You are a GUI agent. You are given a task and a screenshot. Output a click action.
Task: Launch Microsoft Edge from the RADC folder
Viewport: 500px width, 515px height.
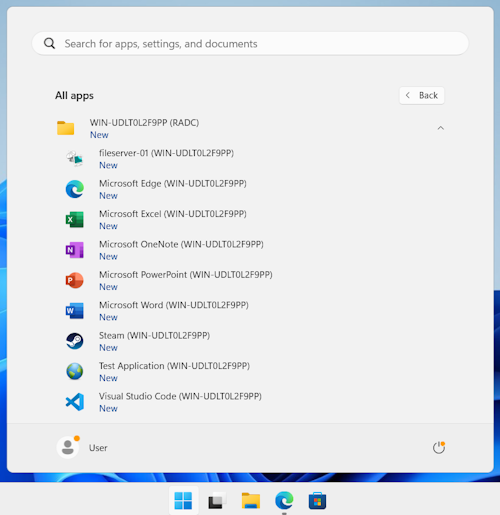tap(74, 189)
